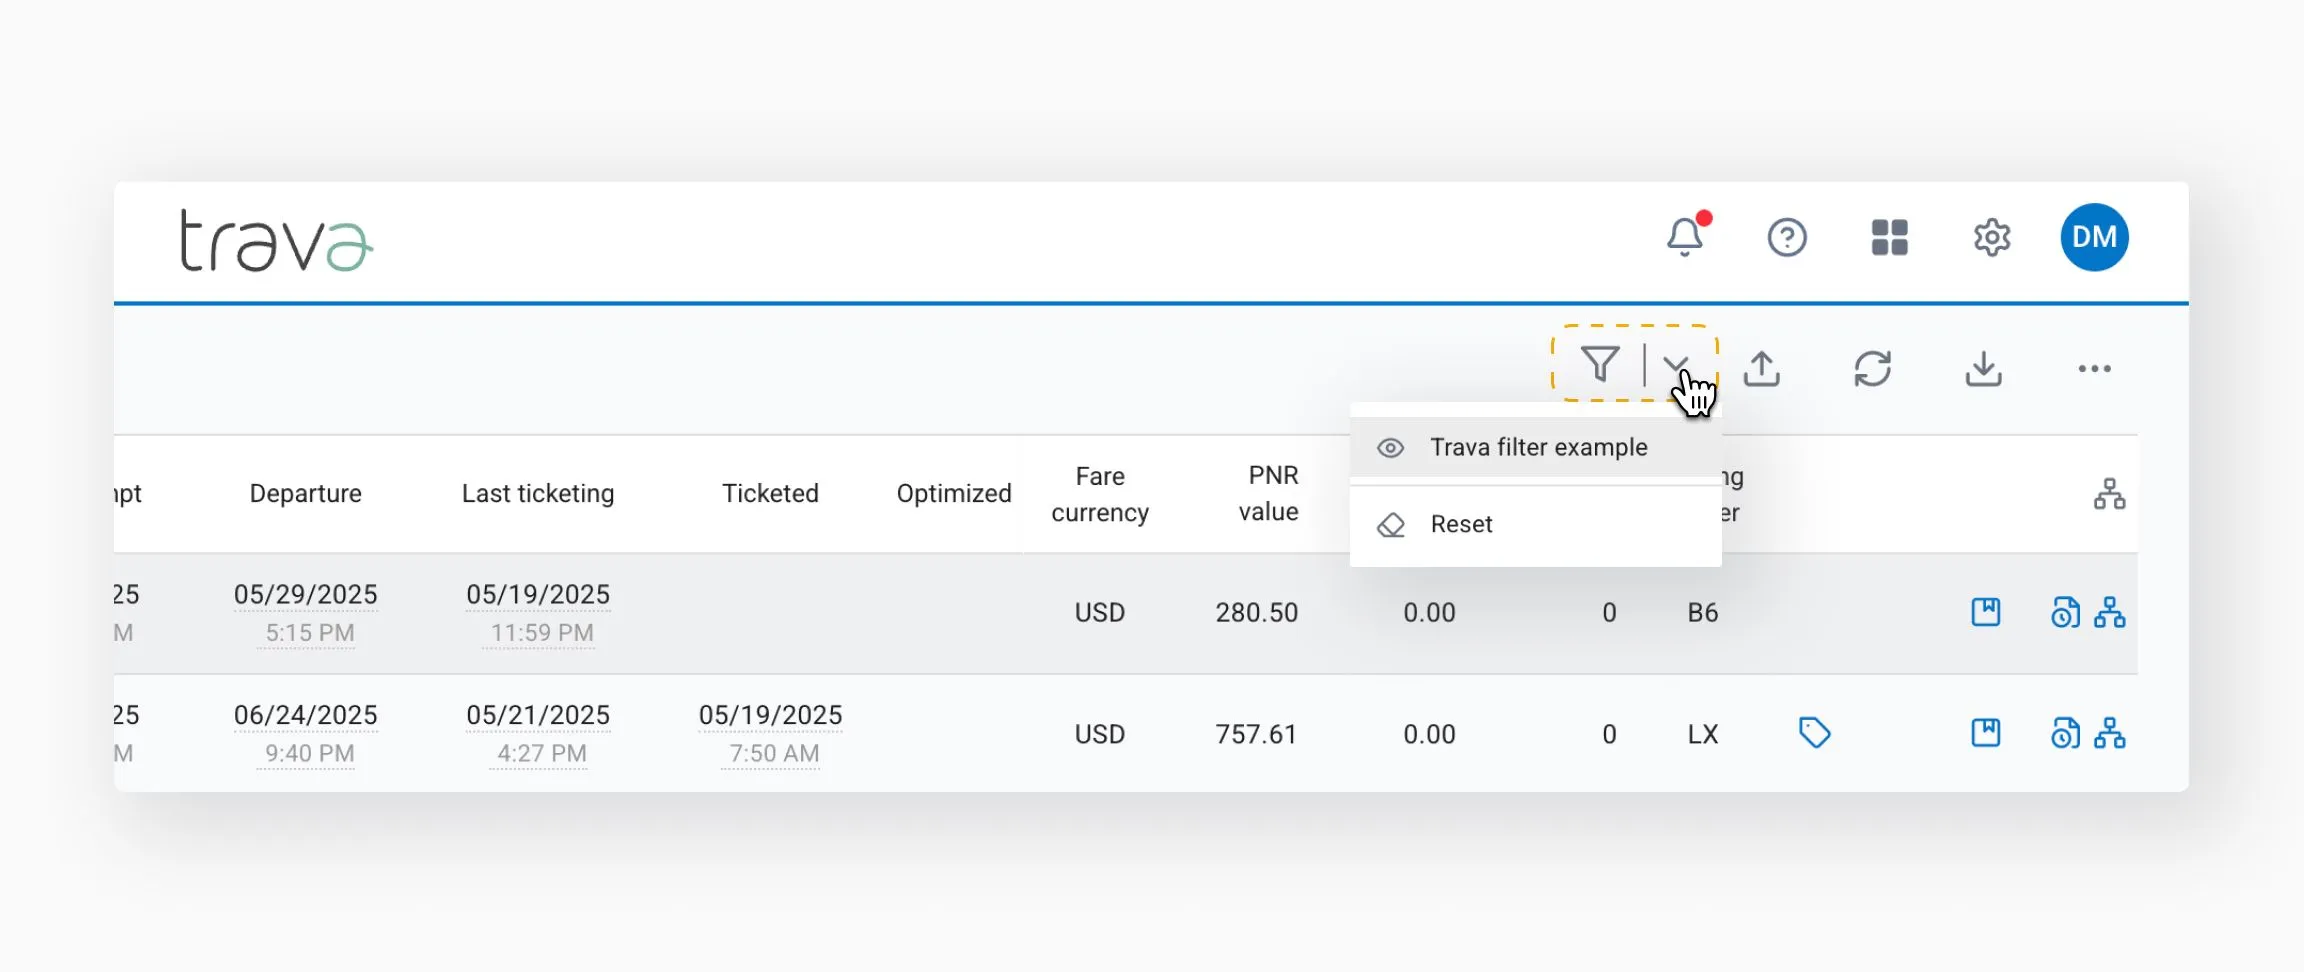Image resolution: width=2304 pixels, height=972 pixels.
Task: Open the three-dots more options menu
Action: pyautogui.click(x=2094, y=368)
